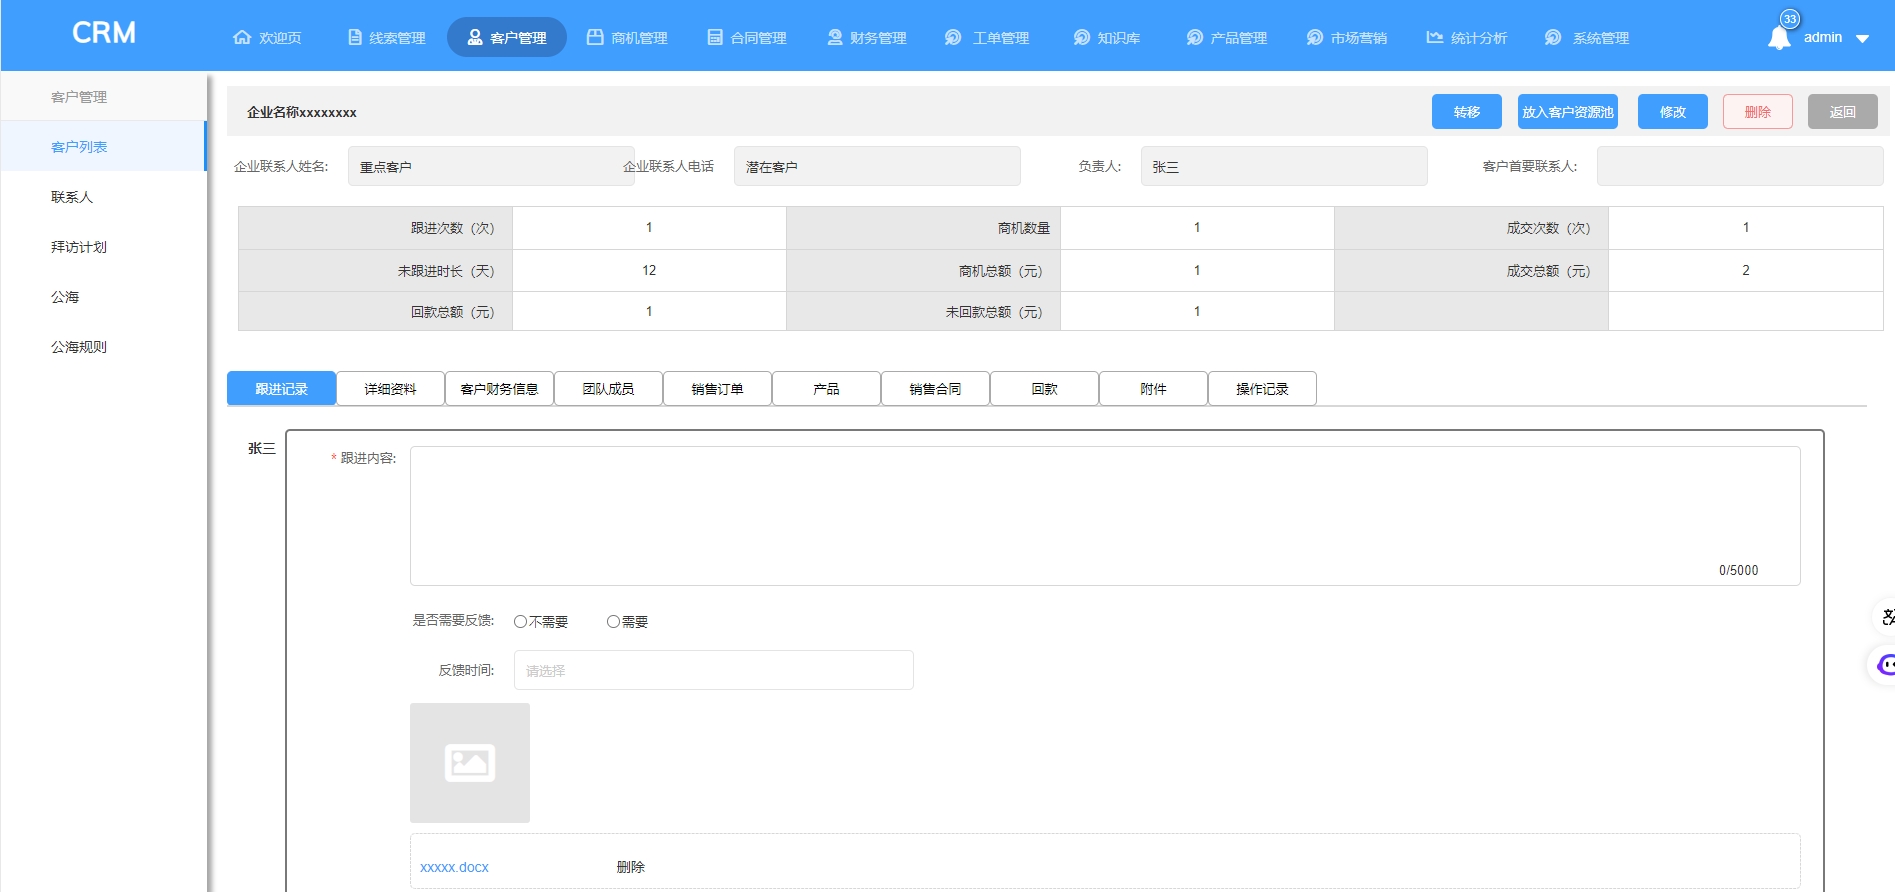Viewport: 1895px width, 892px height.
Task: Click the admin username label
Action: [x=1823, y=37]
